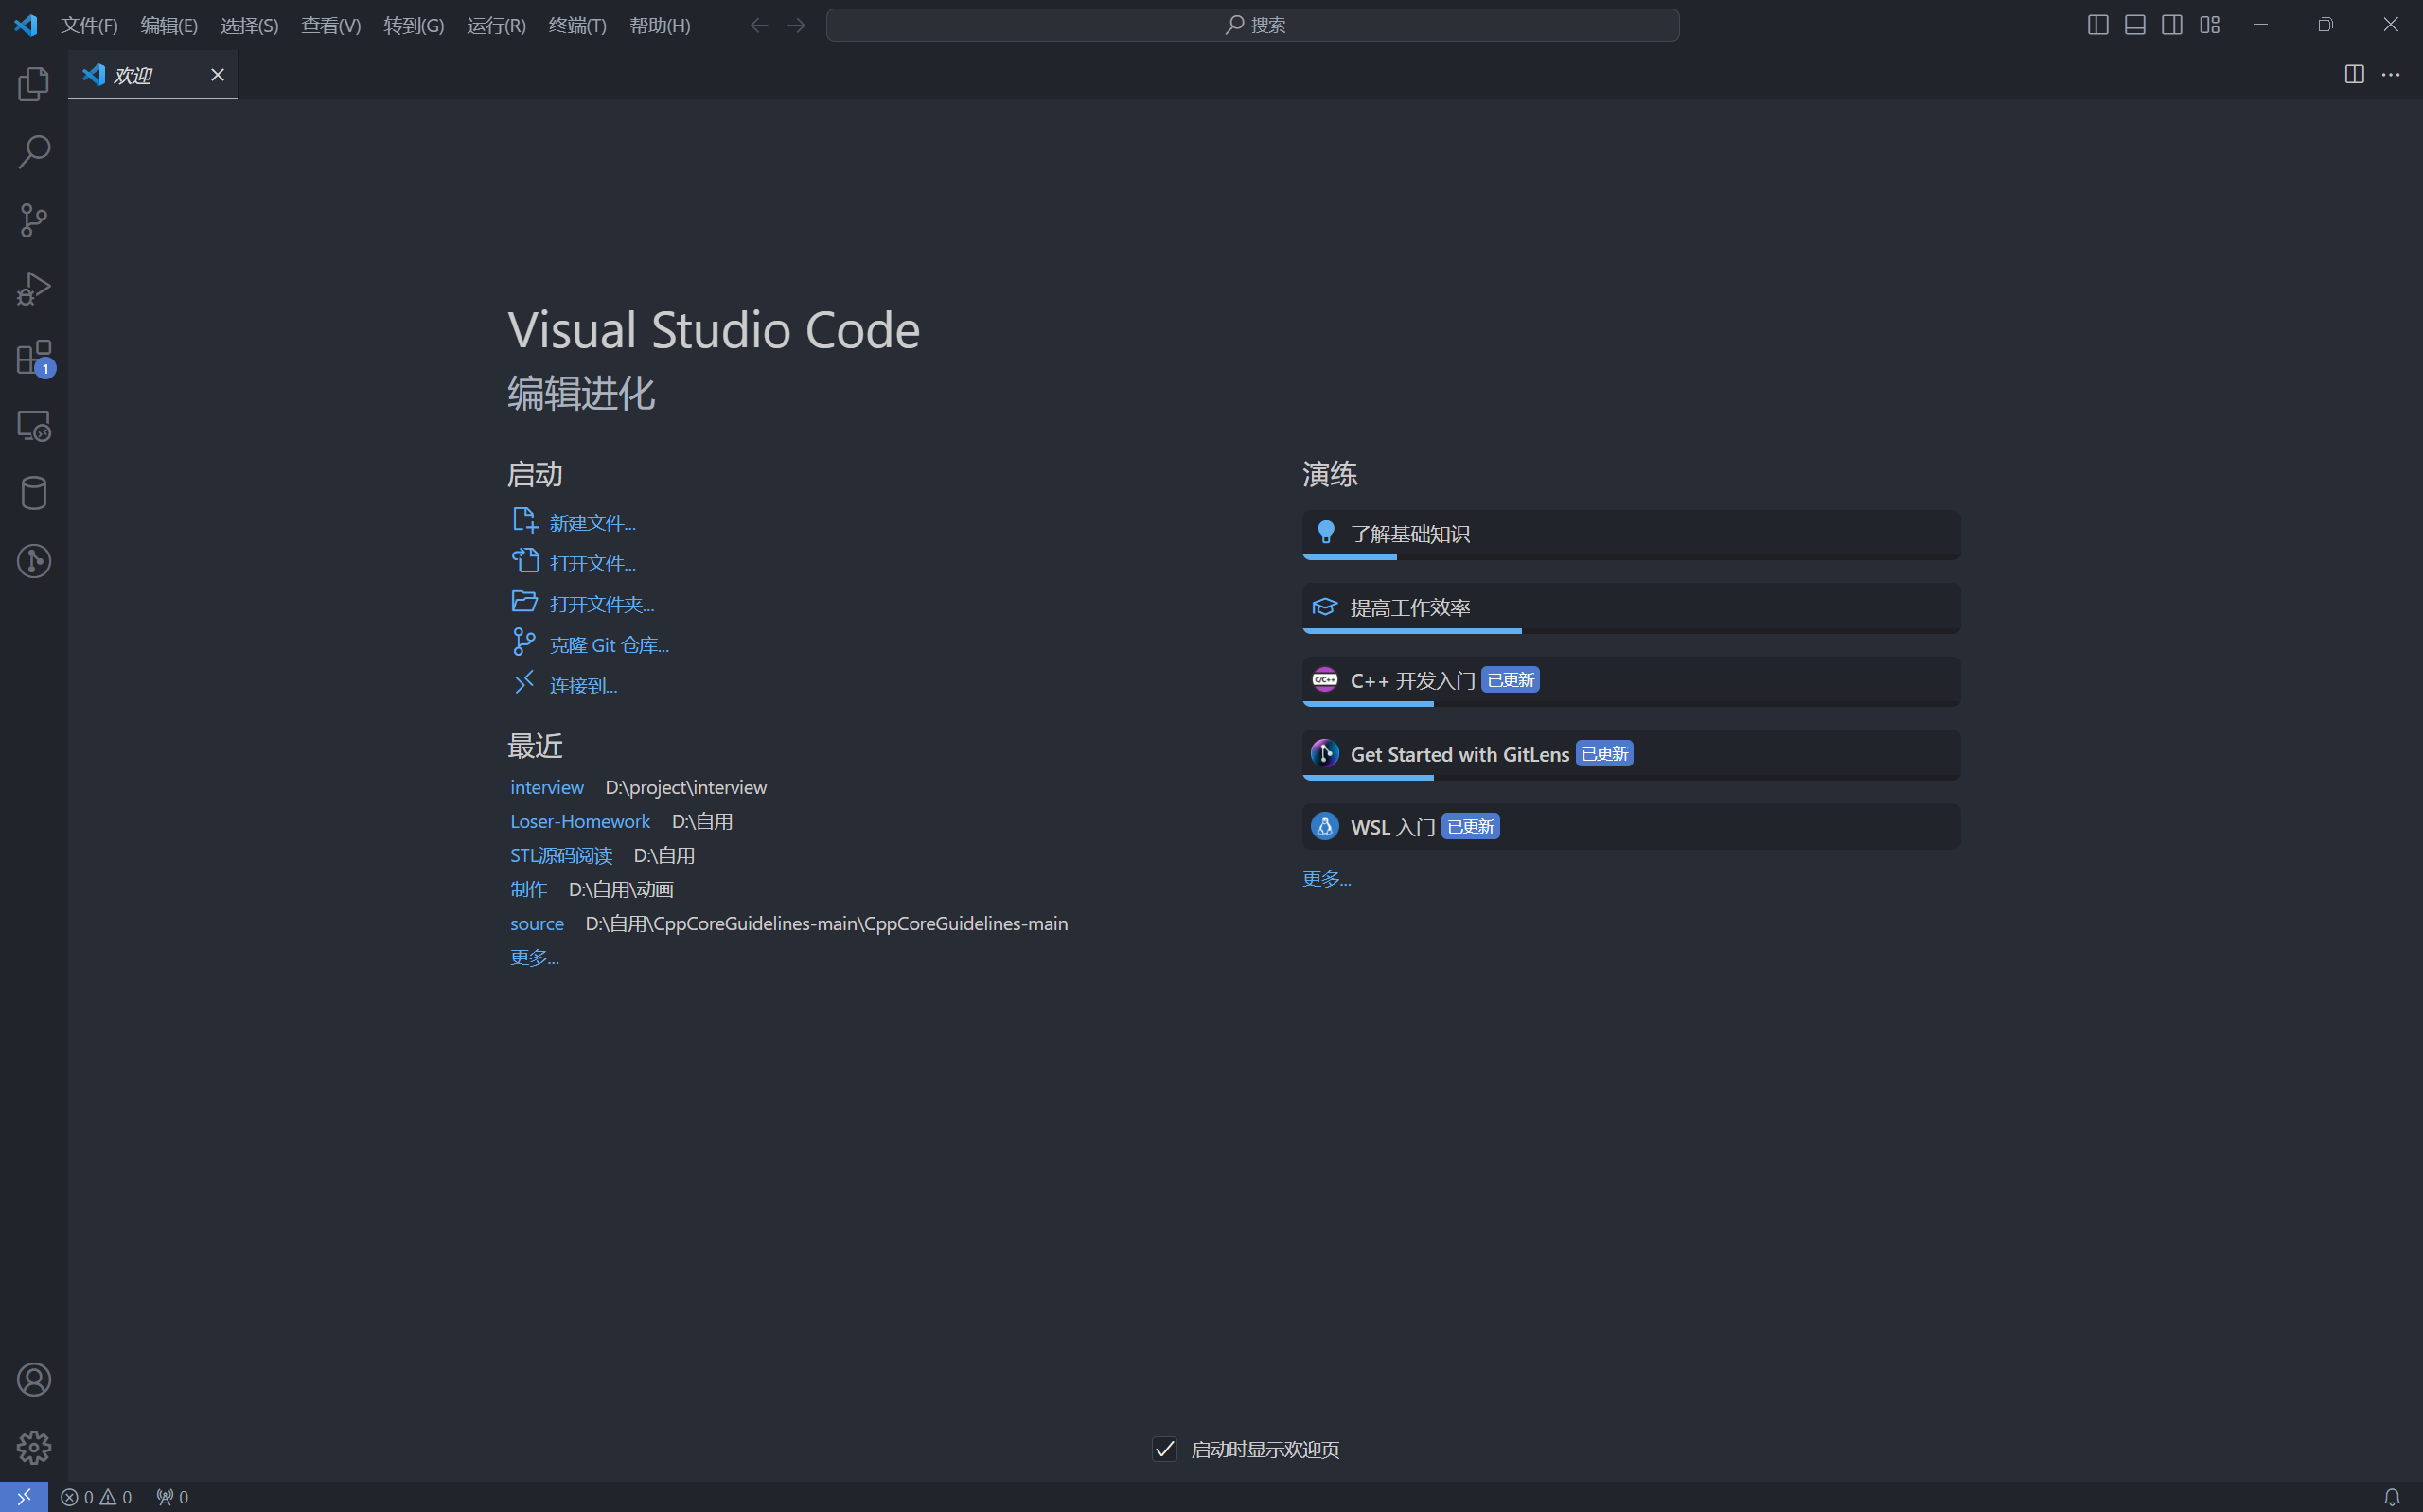Image resolution: width=2423 pixels, height=1512 pixels.
Task: Open the Remote Explorer view
Action: point(34,425)
